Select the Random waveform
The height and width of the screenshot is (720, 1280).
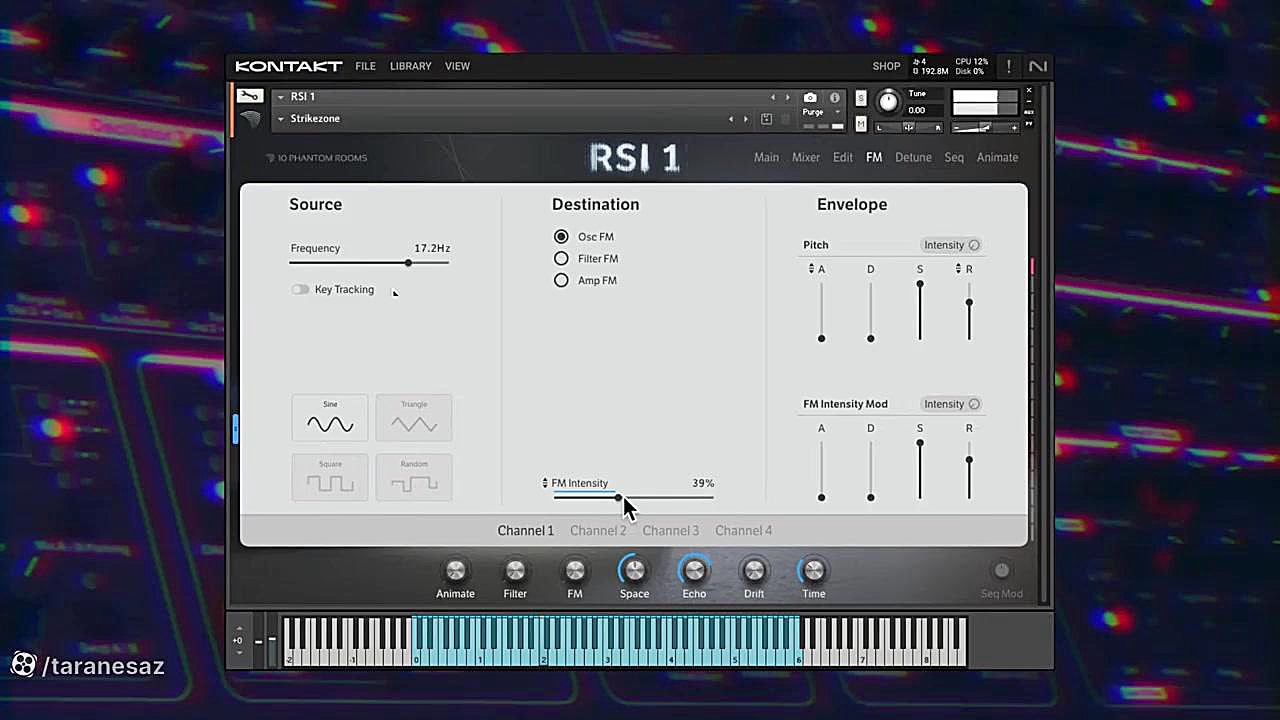(x=414, y=477)
